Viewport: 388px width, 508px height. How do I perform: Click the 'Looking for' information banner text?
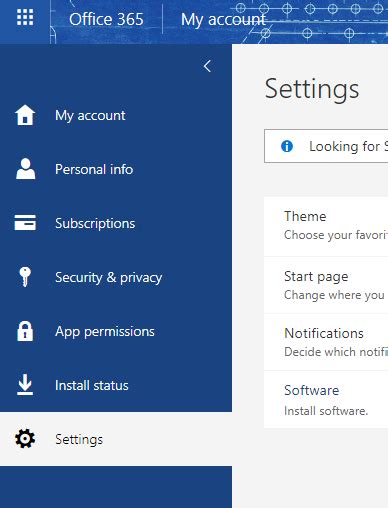pyautogui.click(x=348, y=146)
